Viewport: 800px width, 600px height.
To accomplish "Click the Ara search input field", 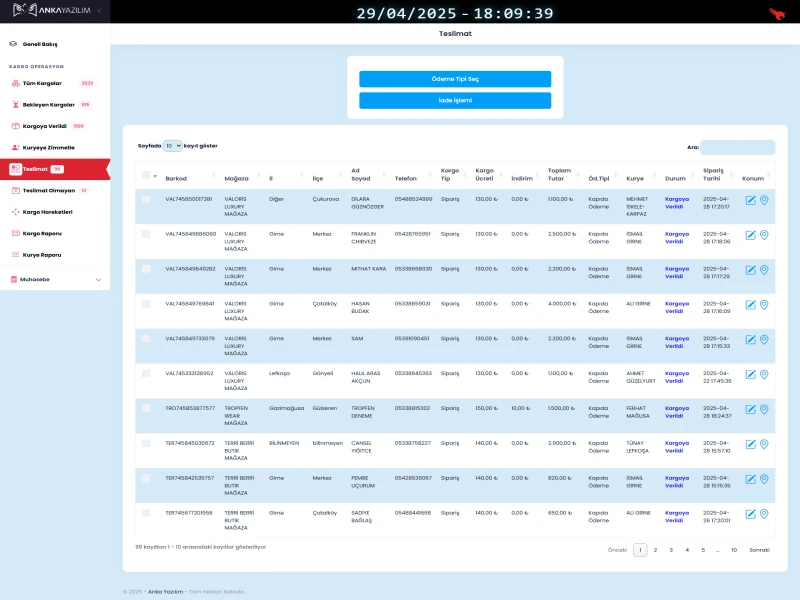I will coord(737,147).
